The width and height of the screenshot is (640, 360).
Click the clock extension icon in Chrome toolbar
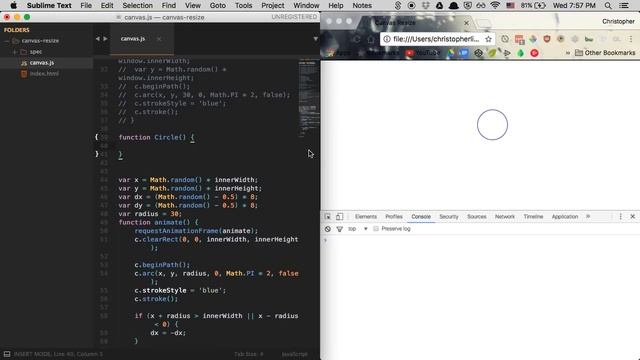505,39
